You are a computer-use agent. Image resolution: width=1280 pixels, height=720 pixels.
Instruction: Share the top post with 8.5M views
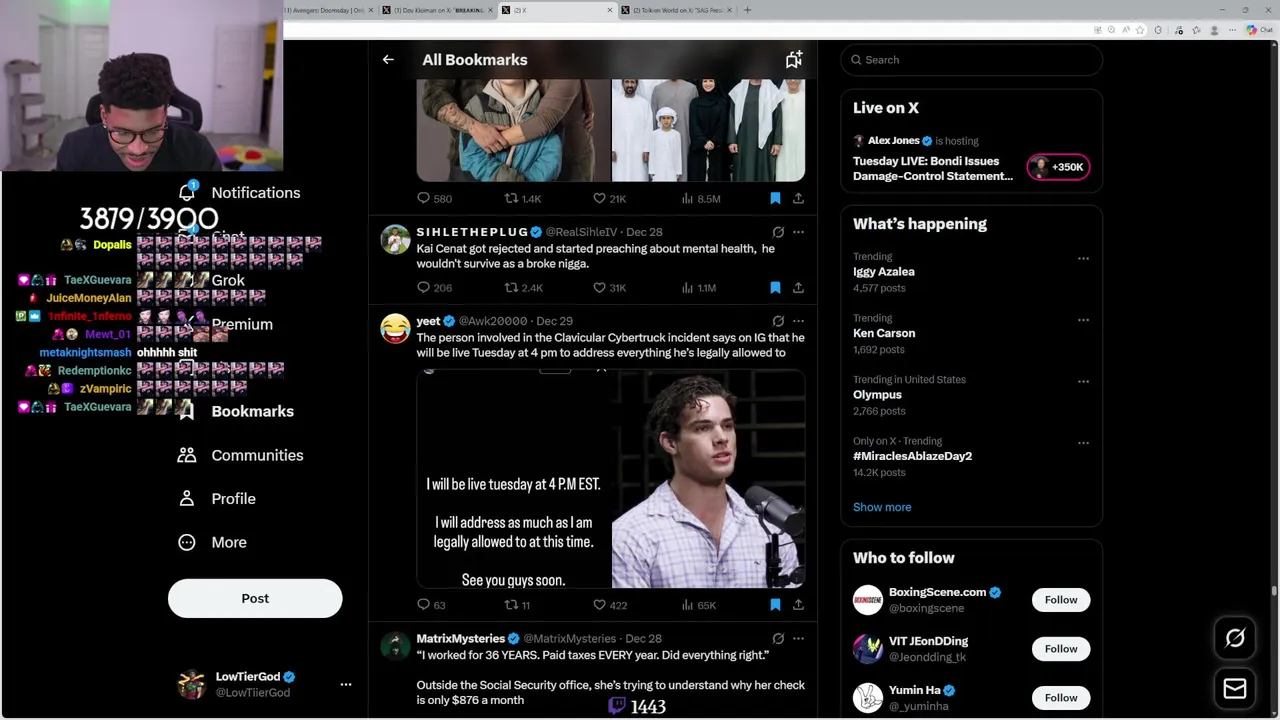[798, 199]
